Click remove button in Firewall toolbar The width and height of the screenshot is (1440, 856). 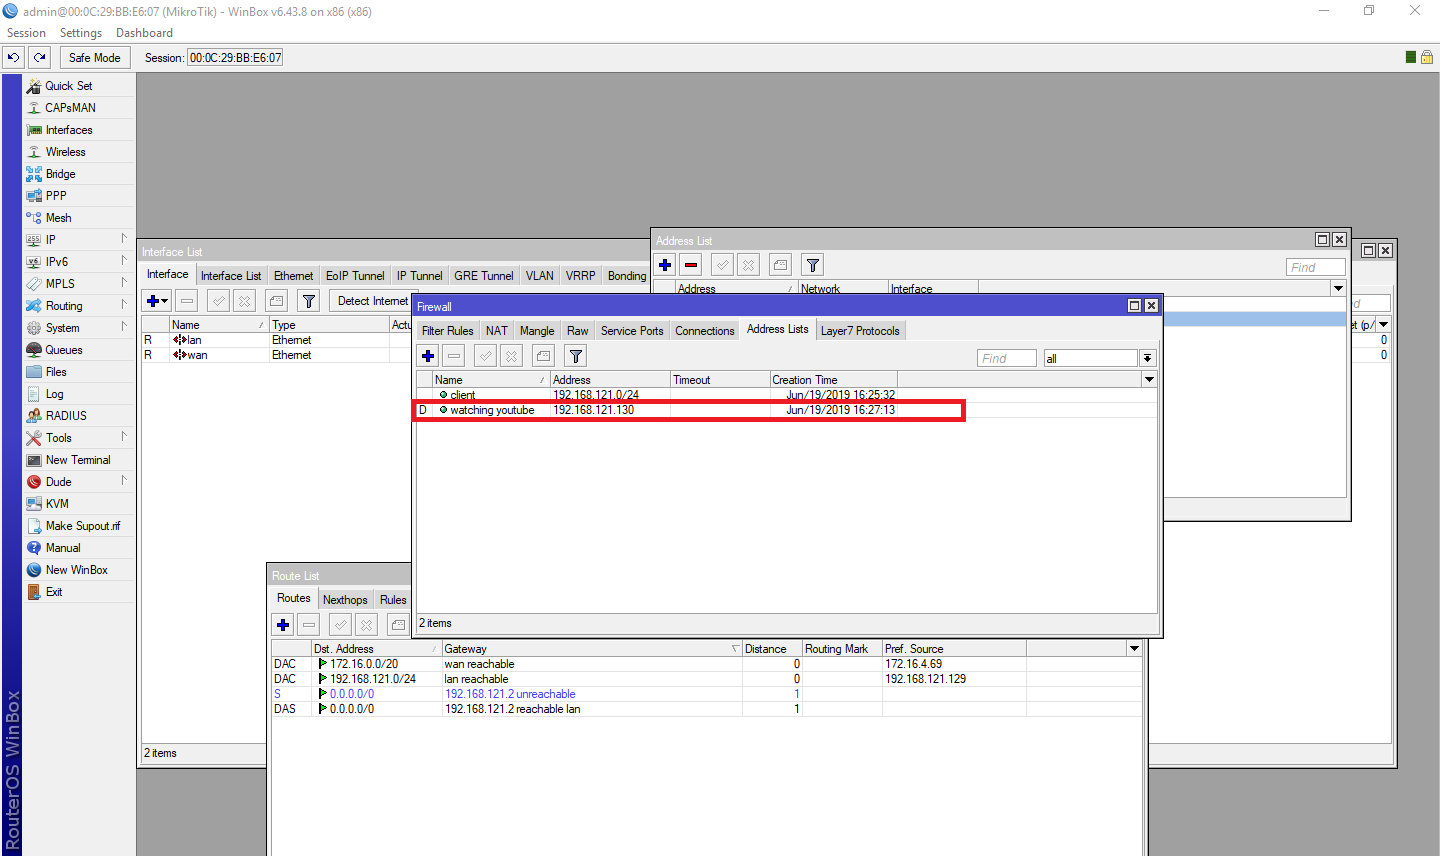(x=454, y=356)
